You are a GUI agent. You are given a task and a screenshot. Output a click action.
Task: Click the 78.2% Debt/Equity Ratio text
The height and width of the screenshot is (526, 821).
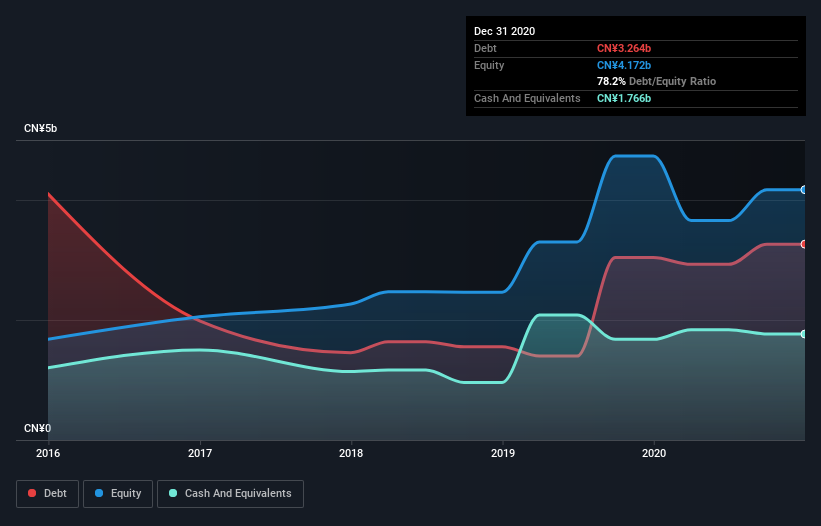click(x=656, y=81)
